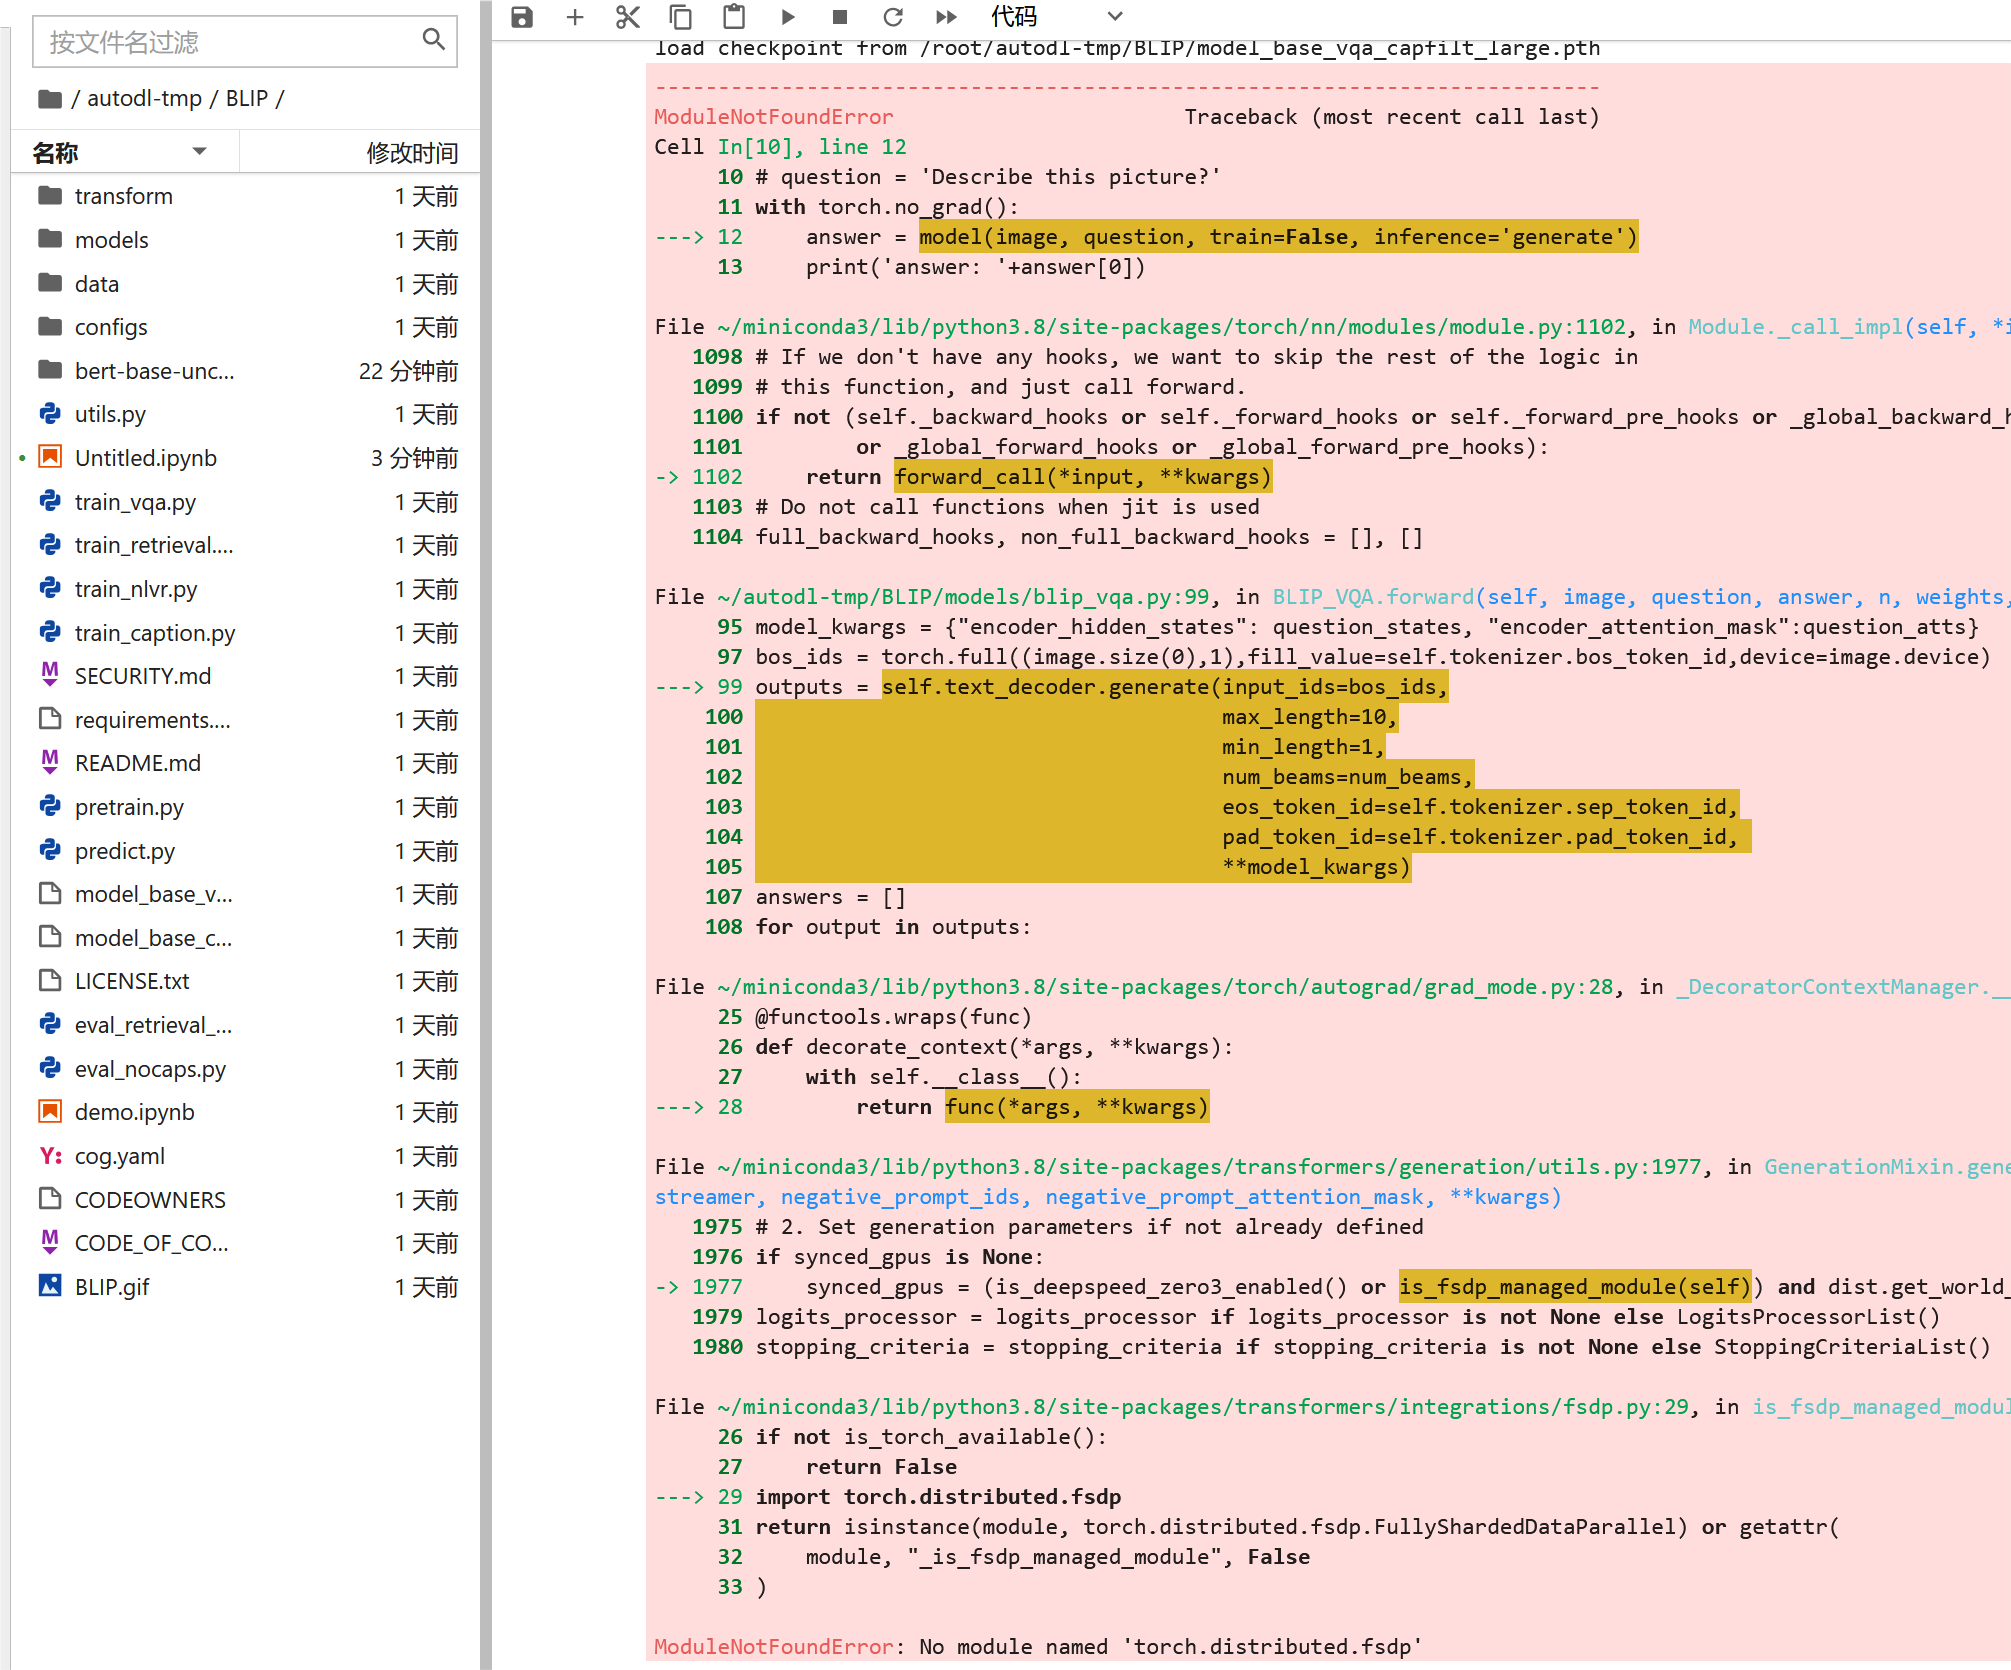Save the notebook with the floppy disk icon
This screenshot has width=2011, height=1670.
pyautogui.click(x=522, y=17)
